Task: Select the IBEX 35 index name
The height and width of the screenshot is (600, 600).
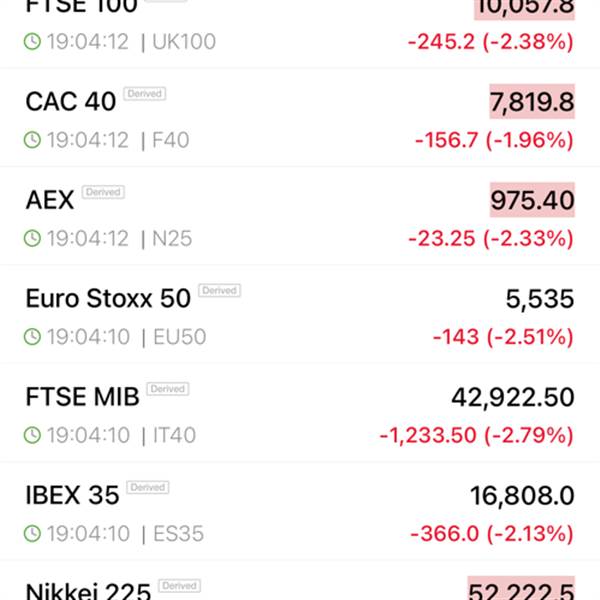Action: pos(72,495)
